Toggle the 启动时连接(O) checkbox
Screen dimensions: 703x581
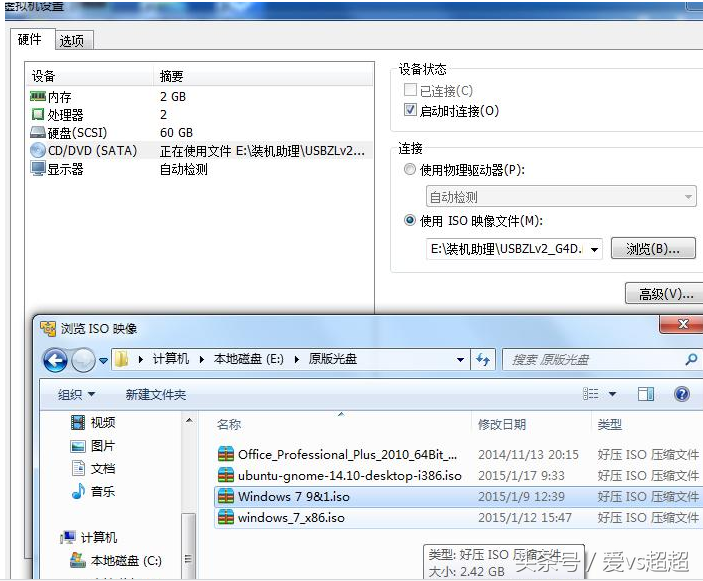[410, 110]
